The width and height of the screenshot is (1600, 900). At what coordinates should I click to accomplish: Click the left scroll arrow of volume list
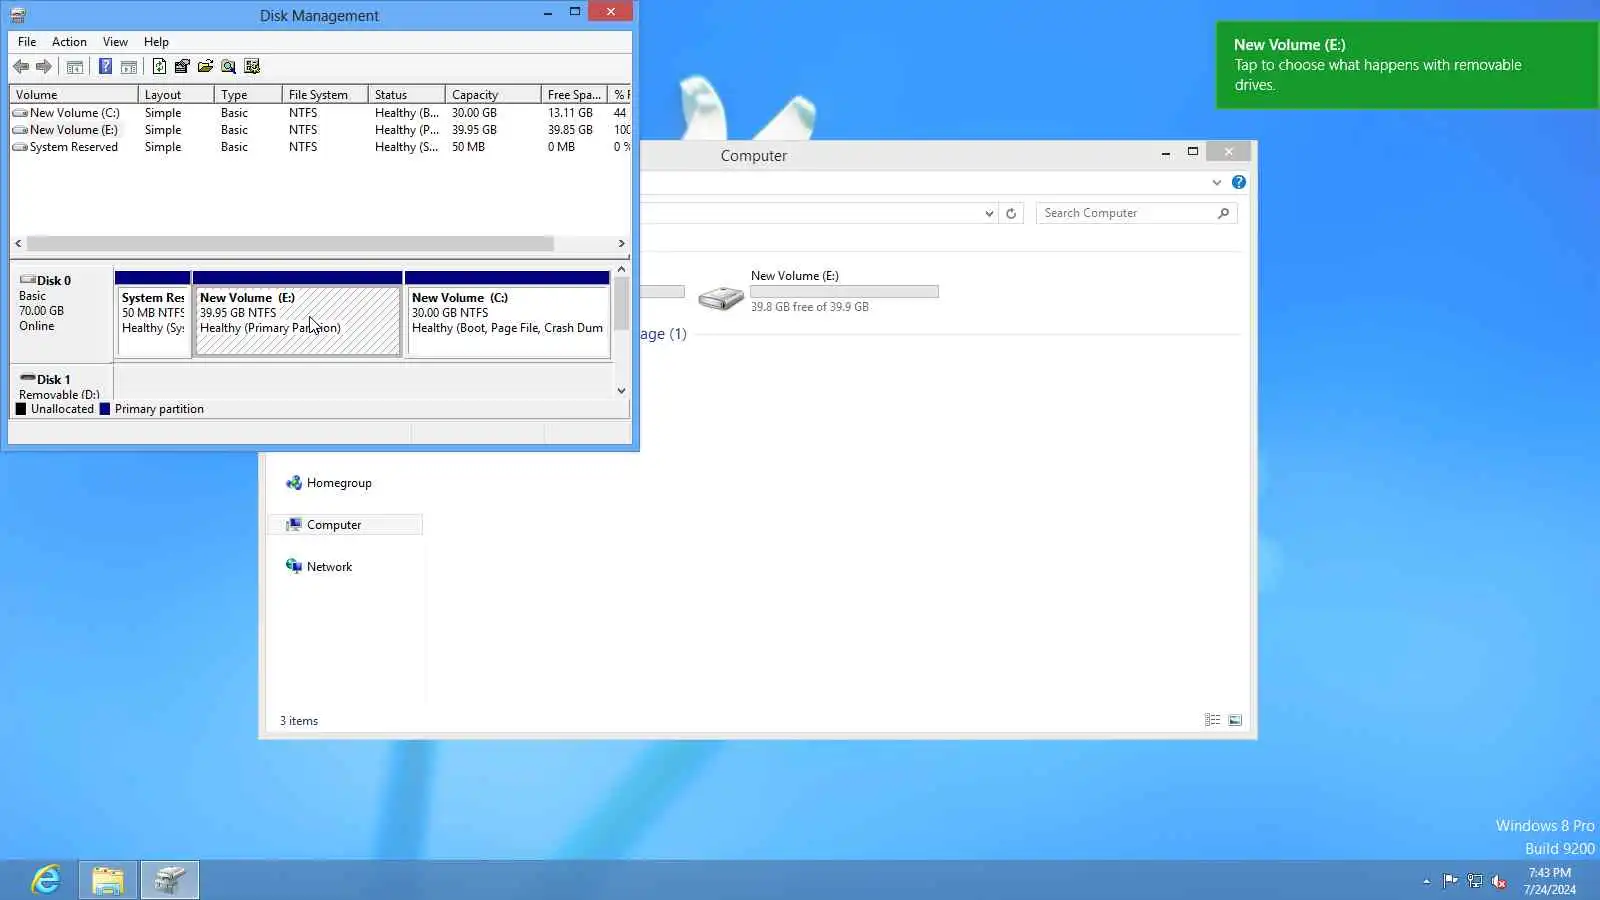click(18, 244)
